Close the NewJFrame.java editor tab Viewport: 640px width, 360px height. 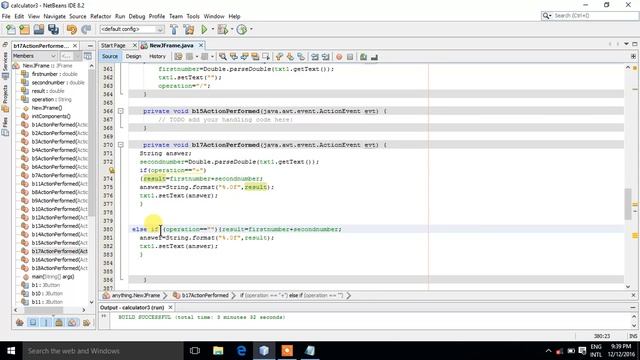(201, 45)
